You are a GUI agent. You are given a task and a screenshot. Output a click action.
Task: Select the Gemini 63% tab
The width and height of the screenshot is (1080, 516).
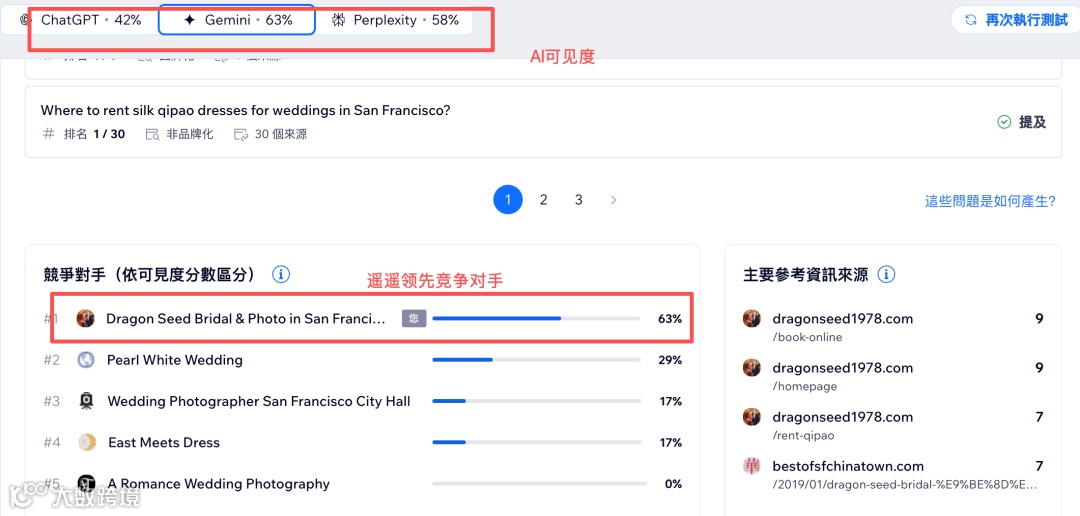(x=237, y=20)
